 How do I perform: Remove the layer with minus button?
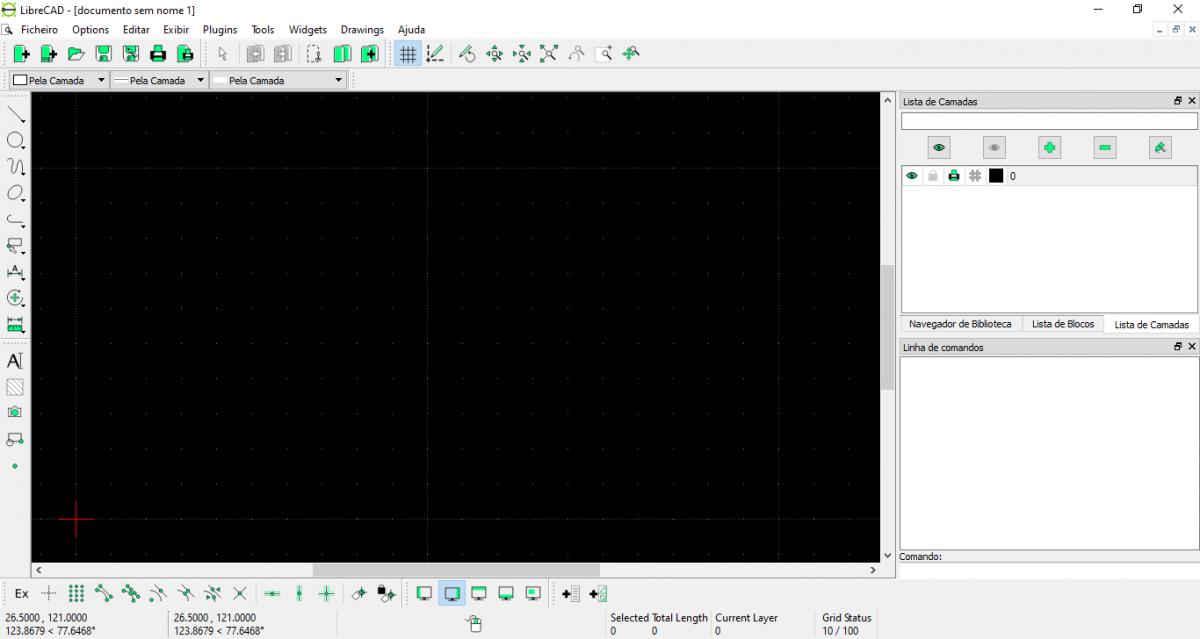point(1104,148)
